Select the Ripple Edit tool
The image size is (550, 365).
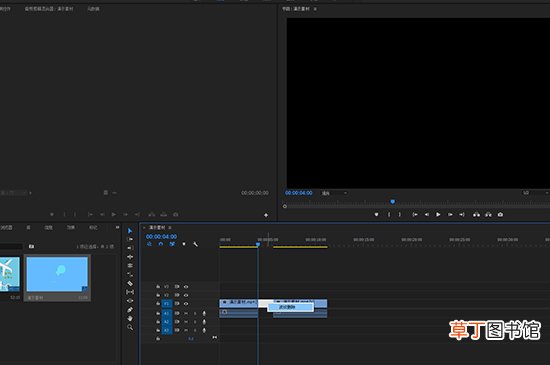point(130,257)
